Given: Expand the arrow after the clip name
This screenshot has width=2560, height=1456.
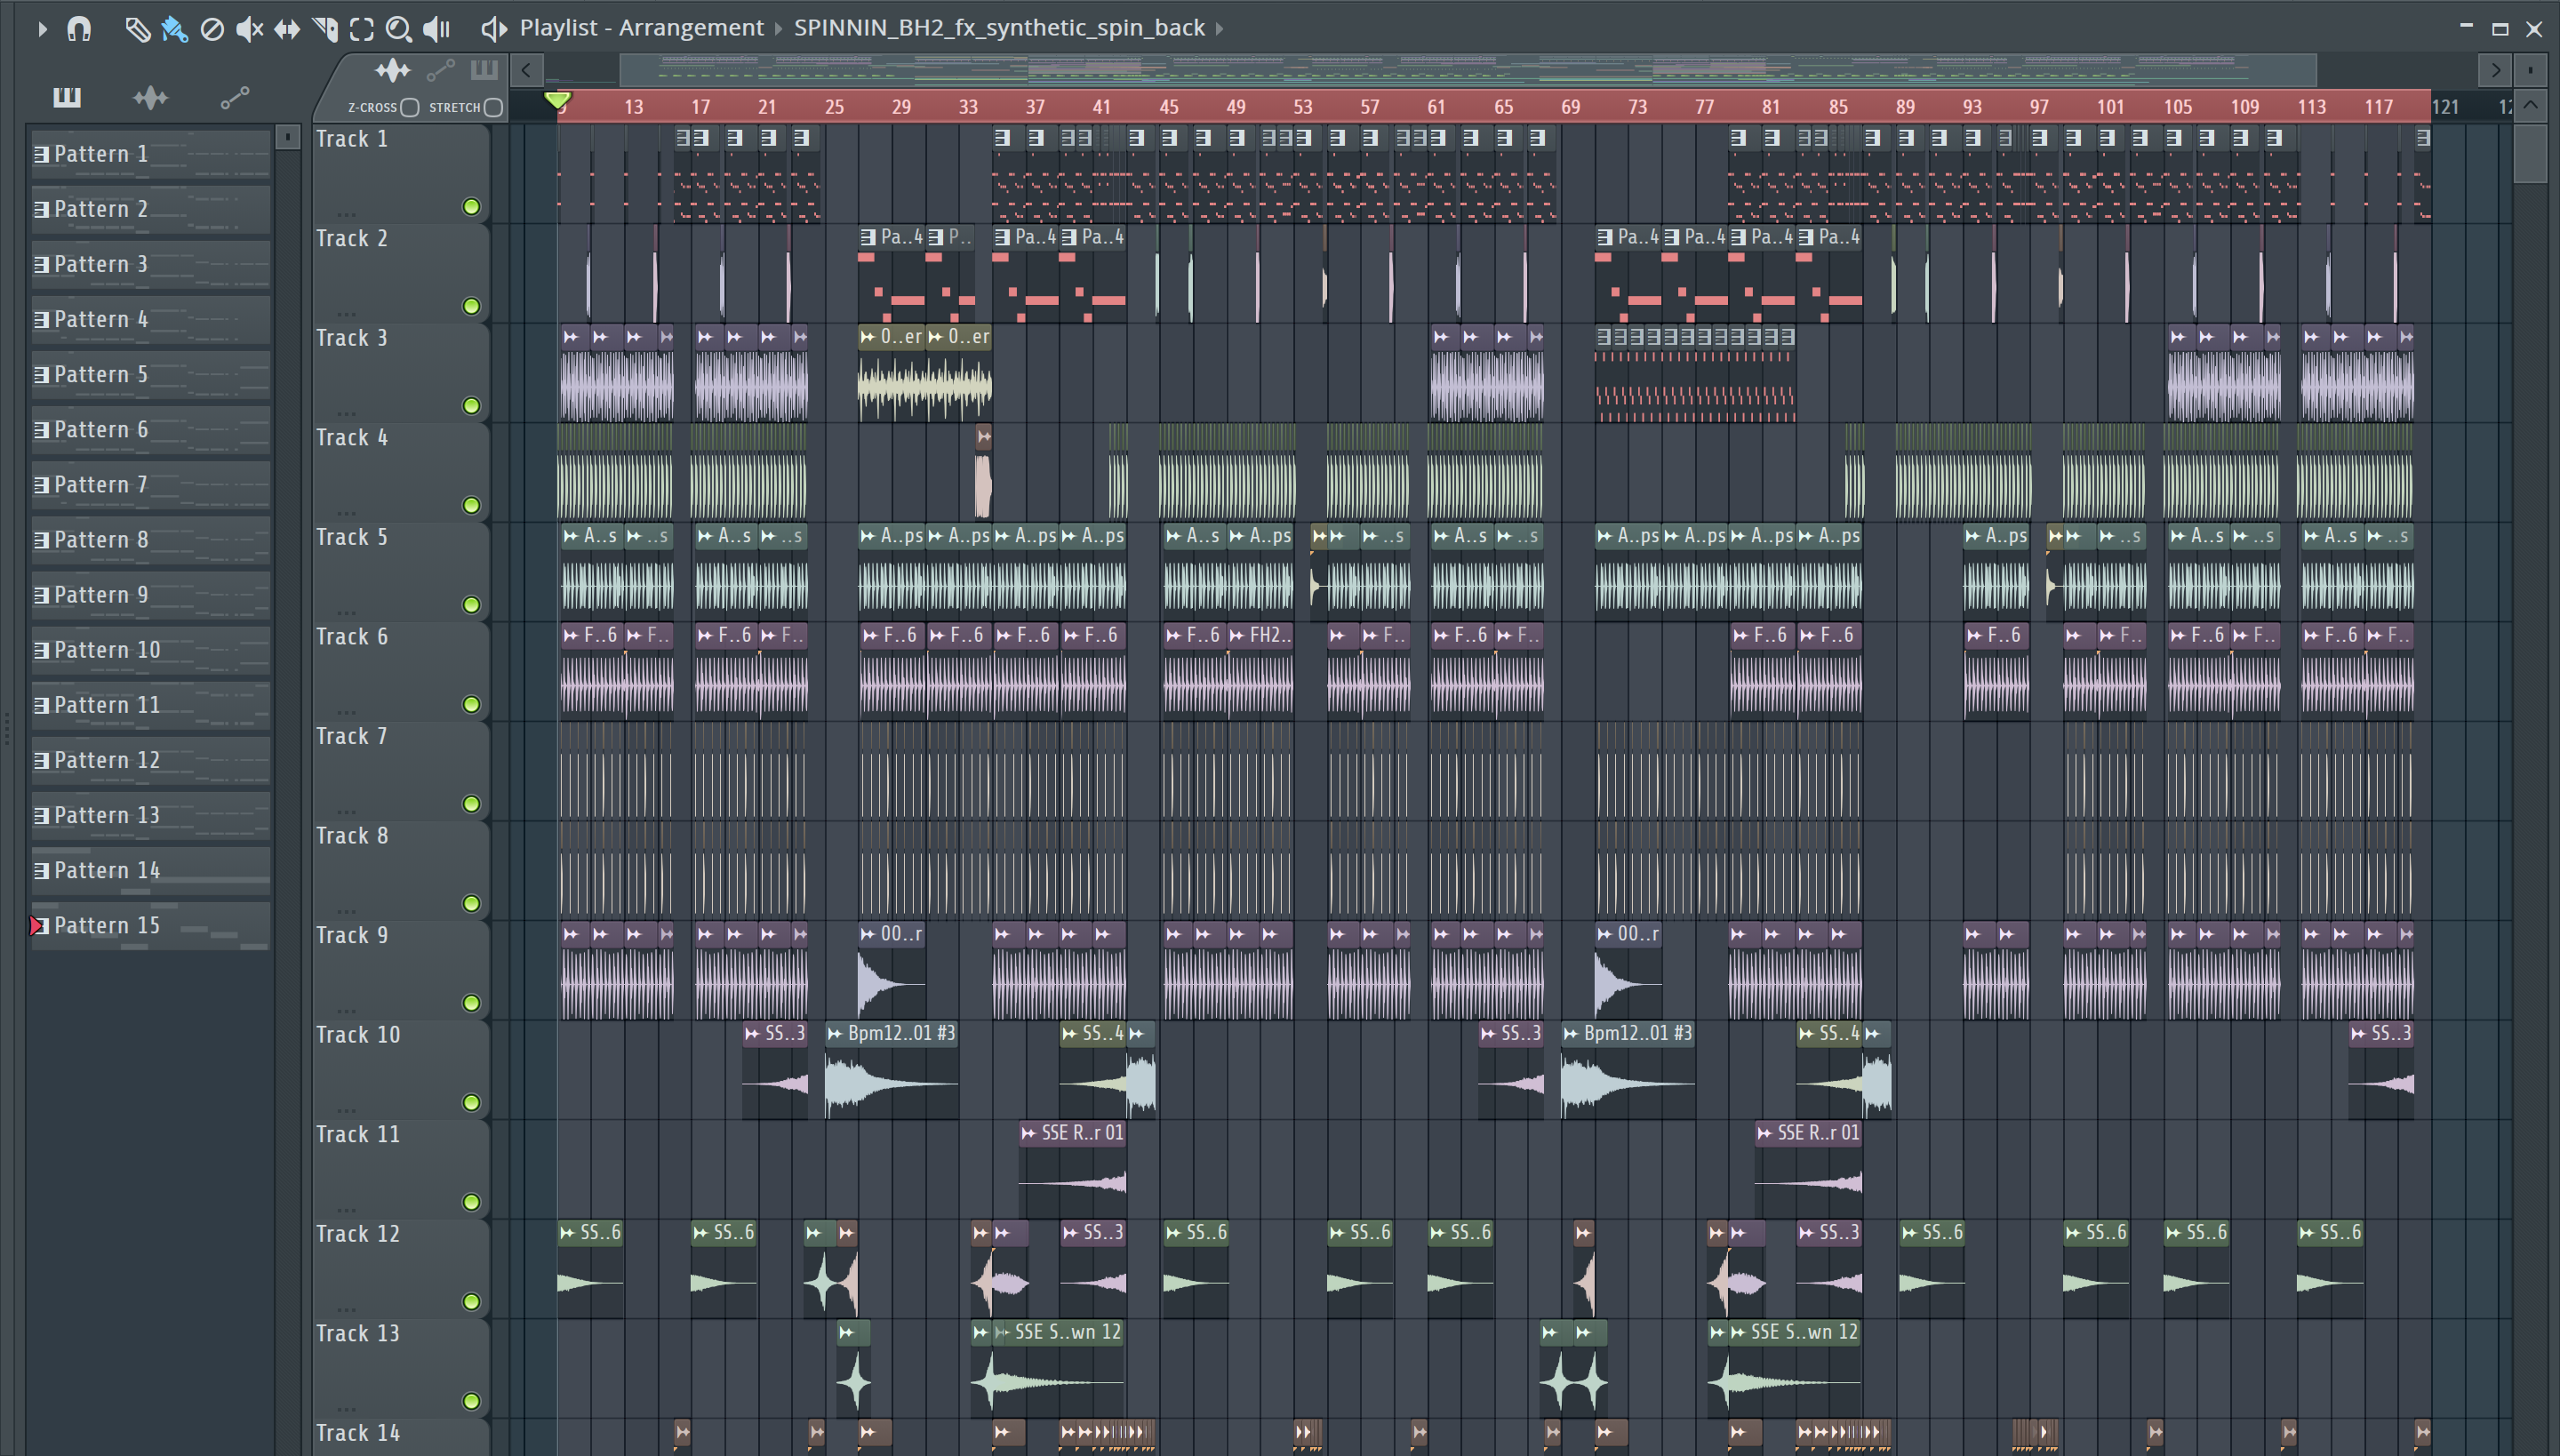Looking at the screenshot, I should pyautogui.click(x=1219, y=28).
